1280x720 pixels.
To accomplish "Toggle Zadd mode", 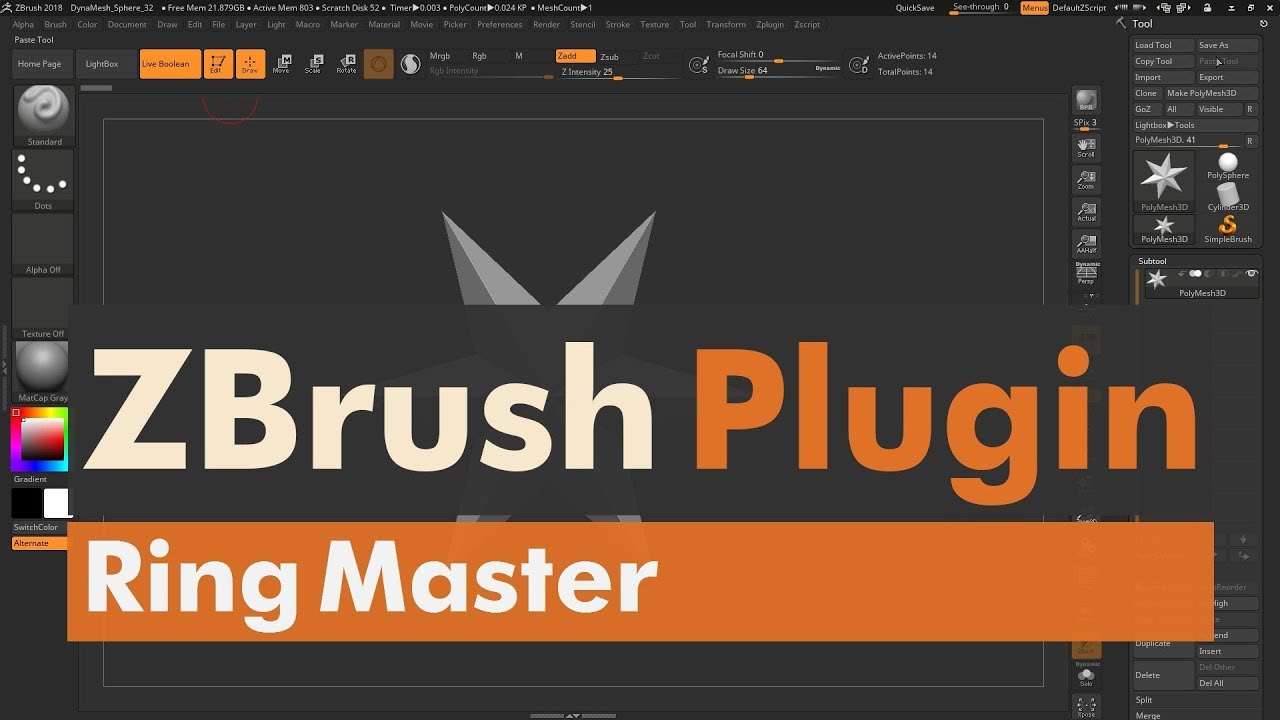I will point(575,56).
